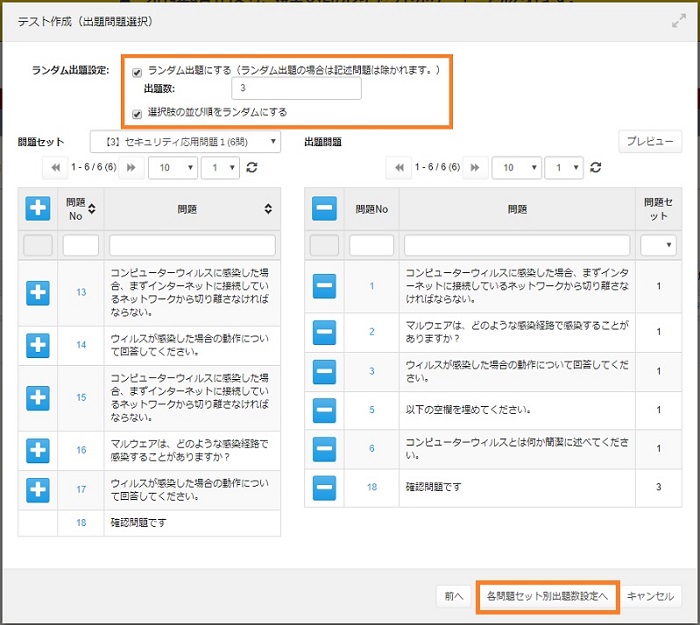Open question number 14 link

point(81,344)
